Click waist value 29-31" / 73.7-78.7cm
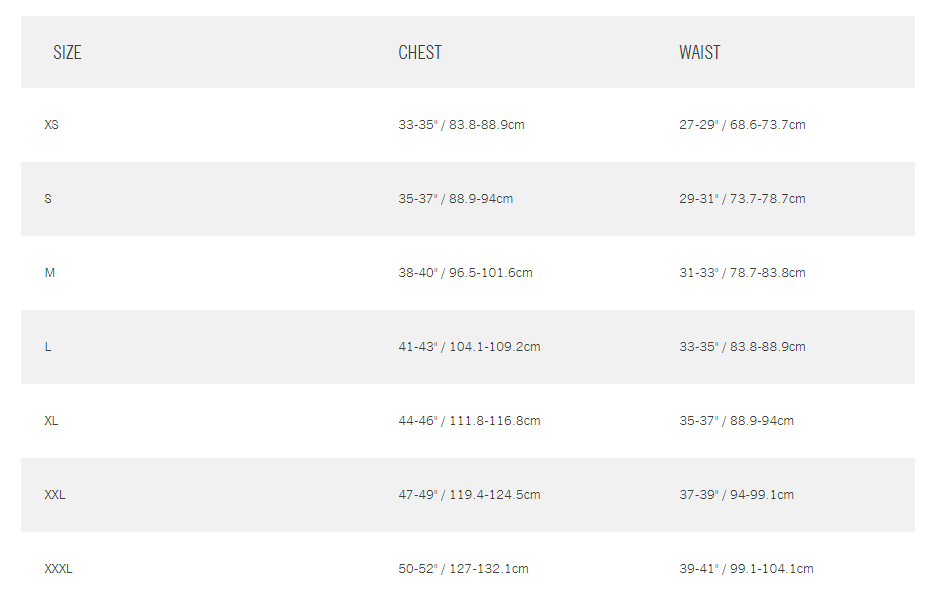Image resolution: width=937 pixels, height=605 pixels. click(742, 199)
